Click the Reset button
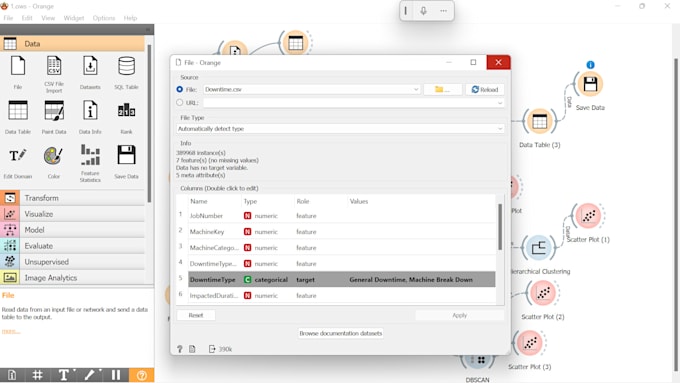 tap(196, 315)
